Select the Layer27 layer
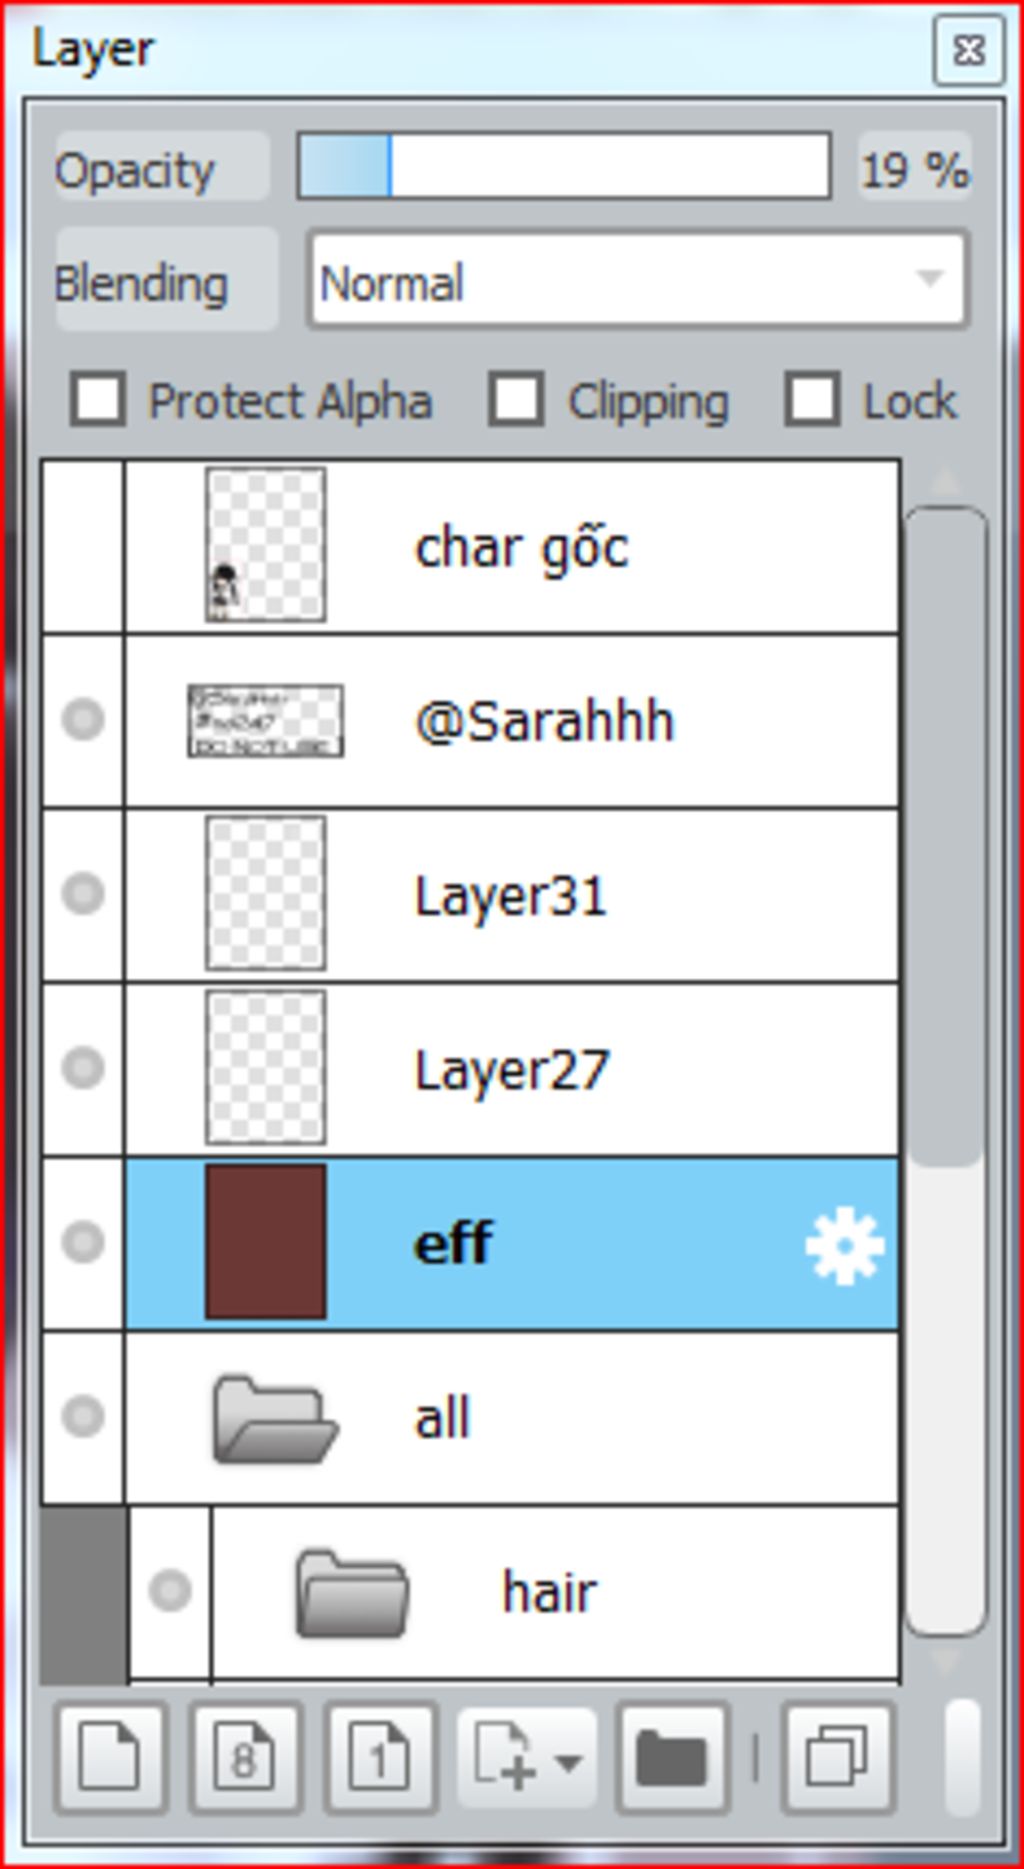This screenshot has height=1869, width=1024. (512, 1069)
